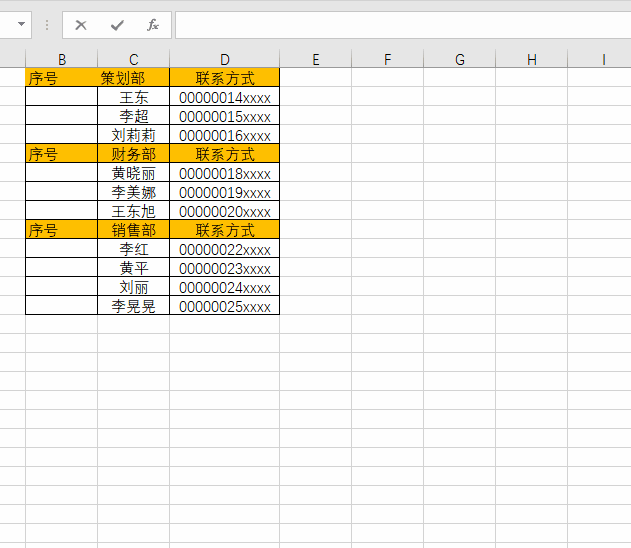Click the 销售部 header cell
Image resolution: width=631 pixels, height=548 pixels.
134,229
